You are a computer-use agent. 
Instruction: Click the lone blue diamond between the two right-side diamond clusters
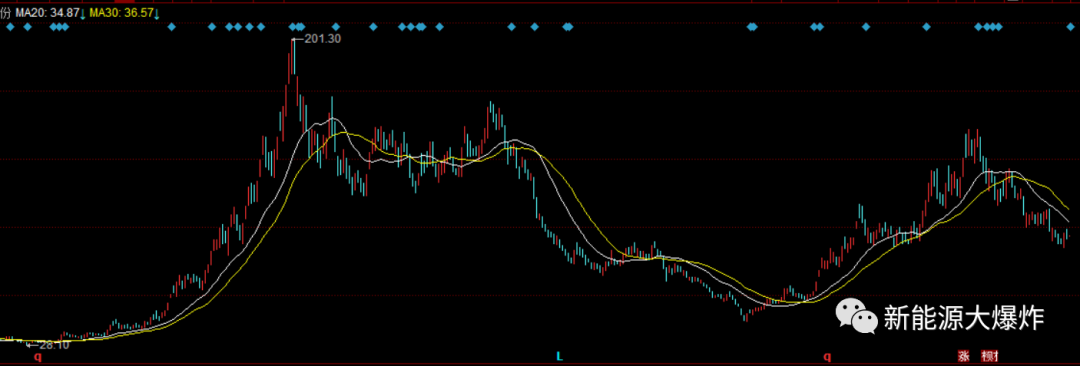point(866,27)
